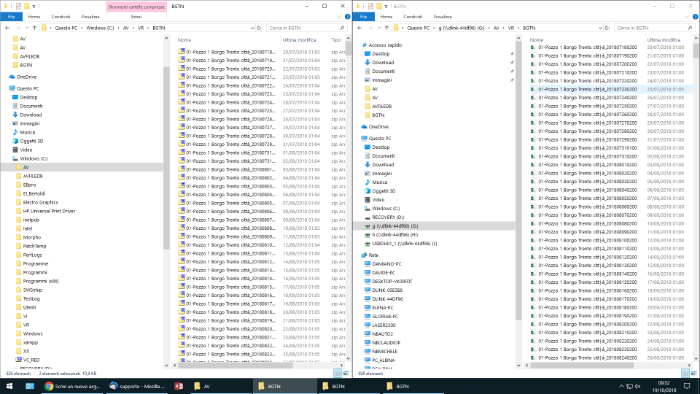Screen dimensions: 700x394
Task: Click Windows (C:) breadcrumb in left address bar
Action: 100,28
